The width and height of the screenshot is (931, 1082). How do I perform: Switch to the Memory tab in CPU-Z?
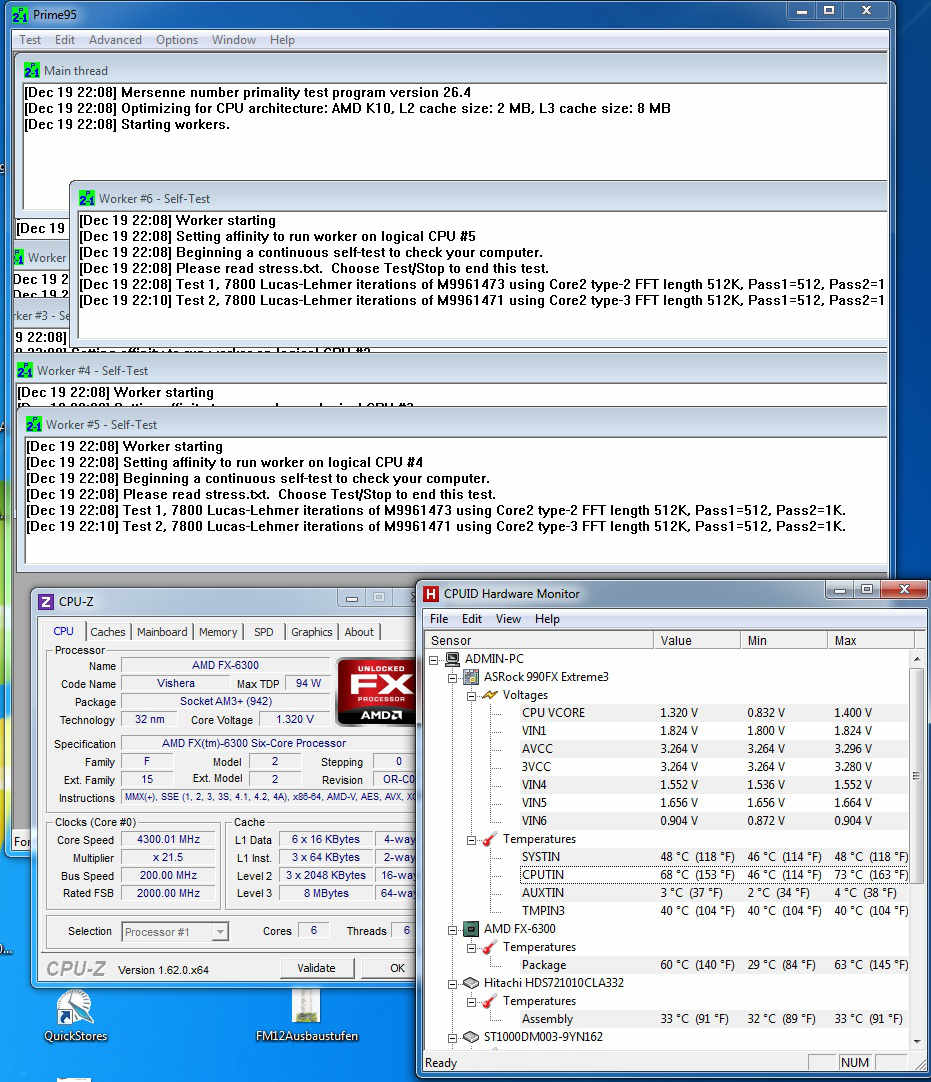(x=218, y=631)
